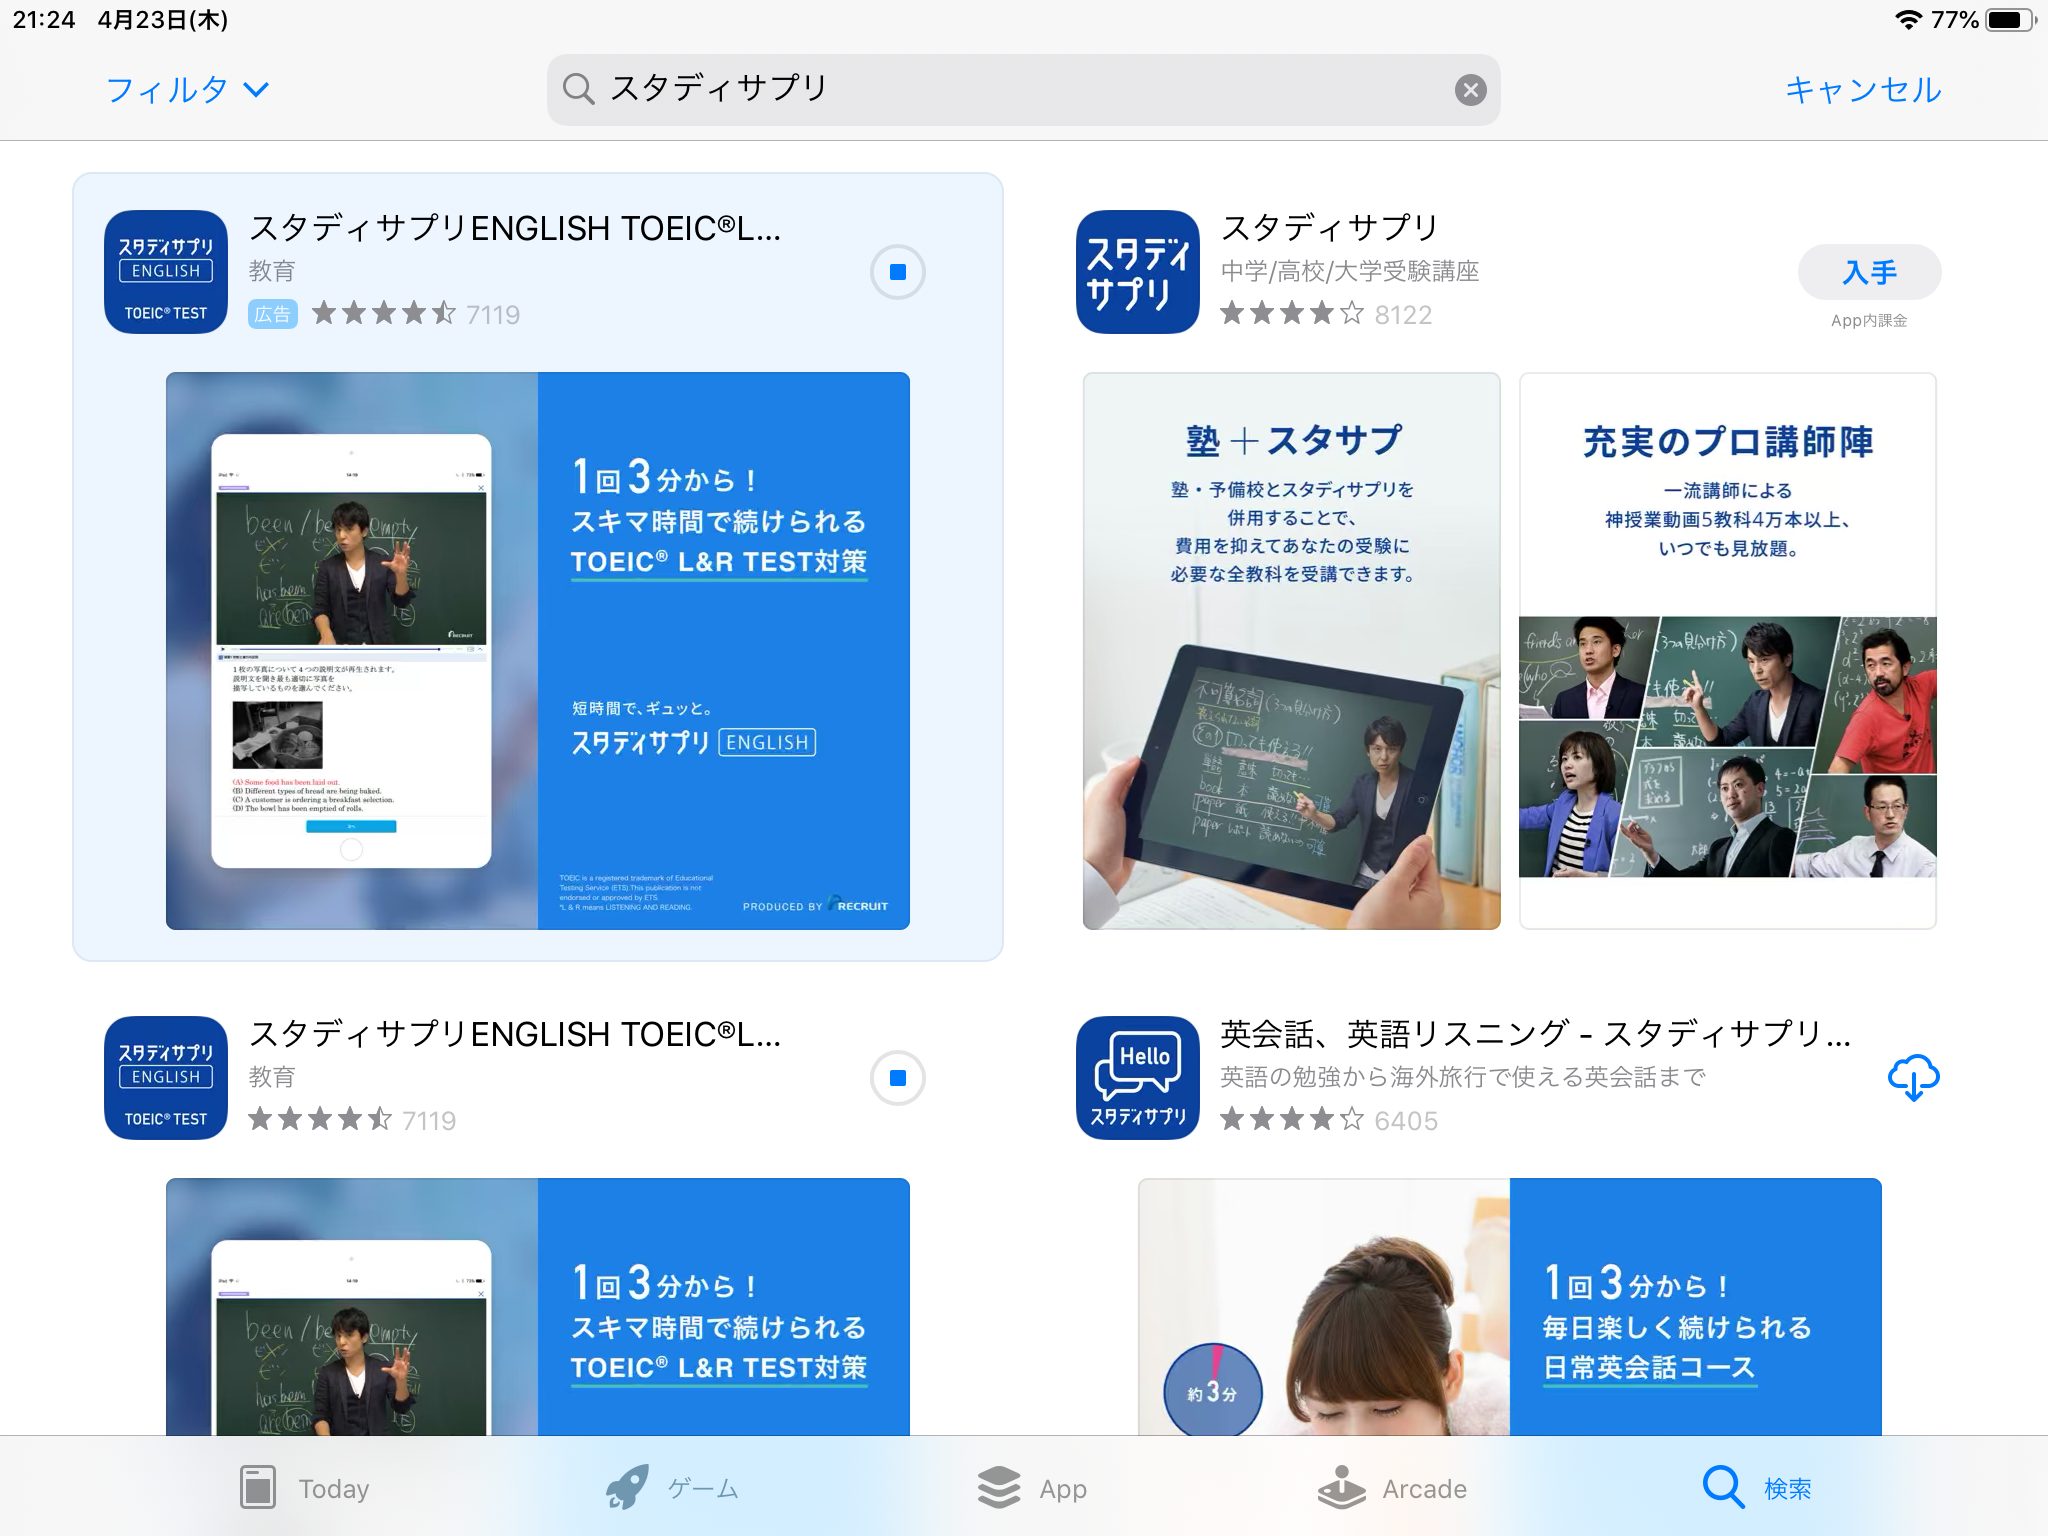Open the スタディサプリ 中学/高校 app icon
This screenshot has height=1536, width=2048.
[1138, 272]
